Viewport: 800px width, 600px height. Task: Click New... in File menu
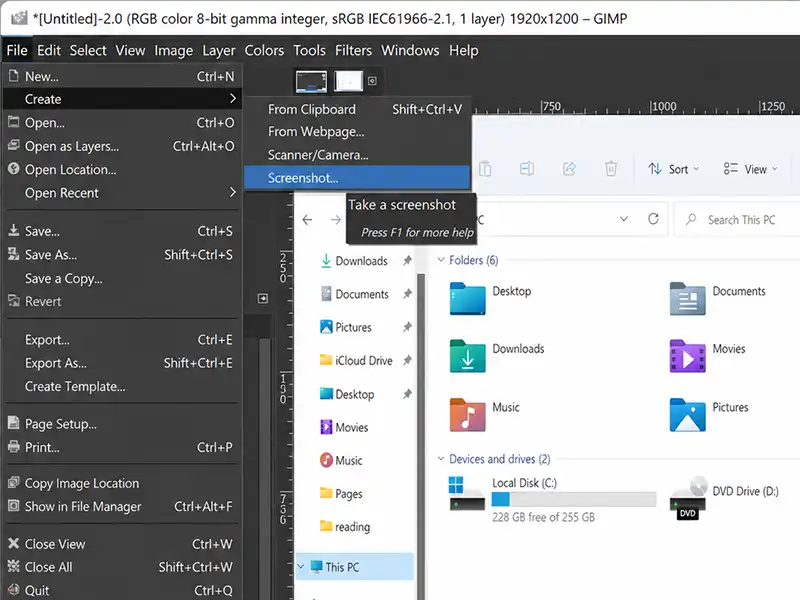[x=121, y=77]
